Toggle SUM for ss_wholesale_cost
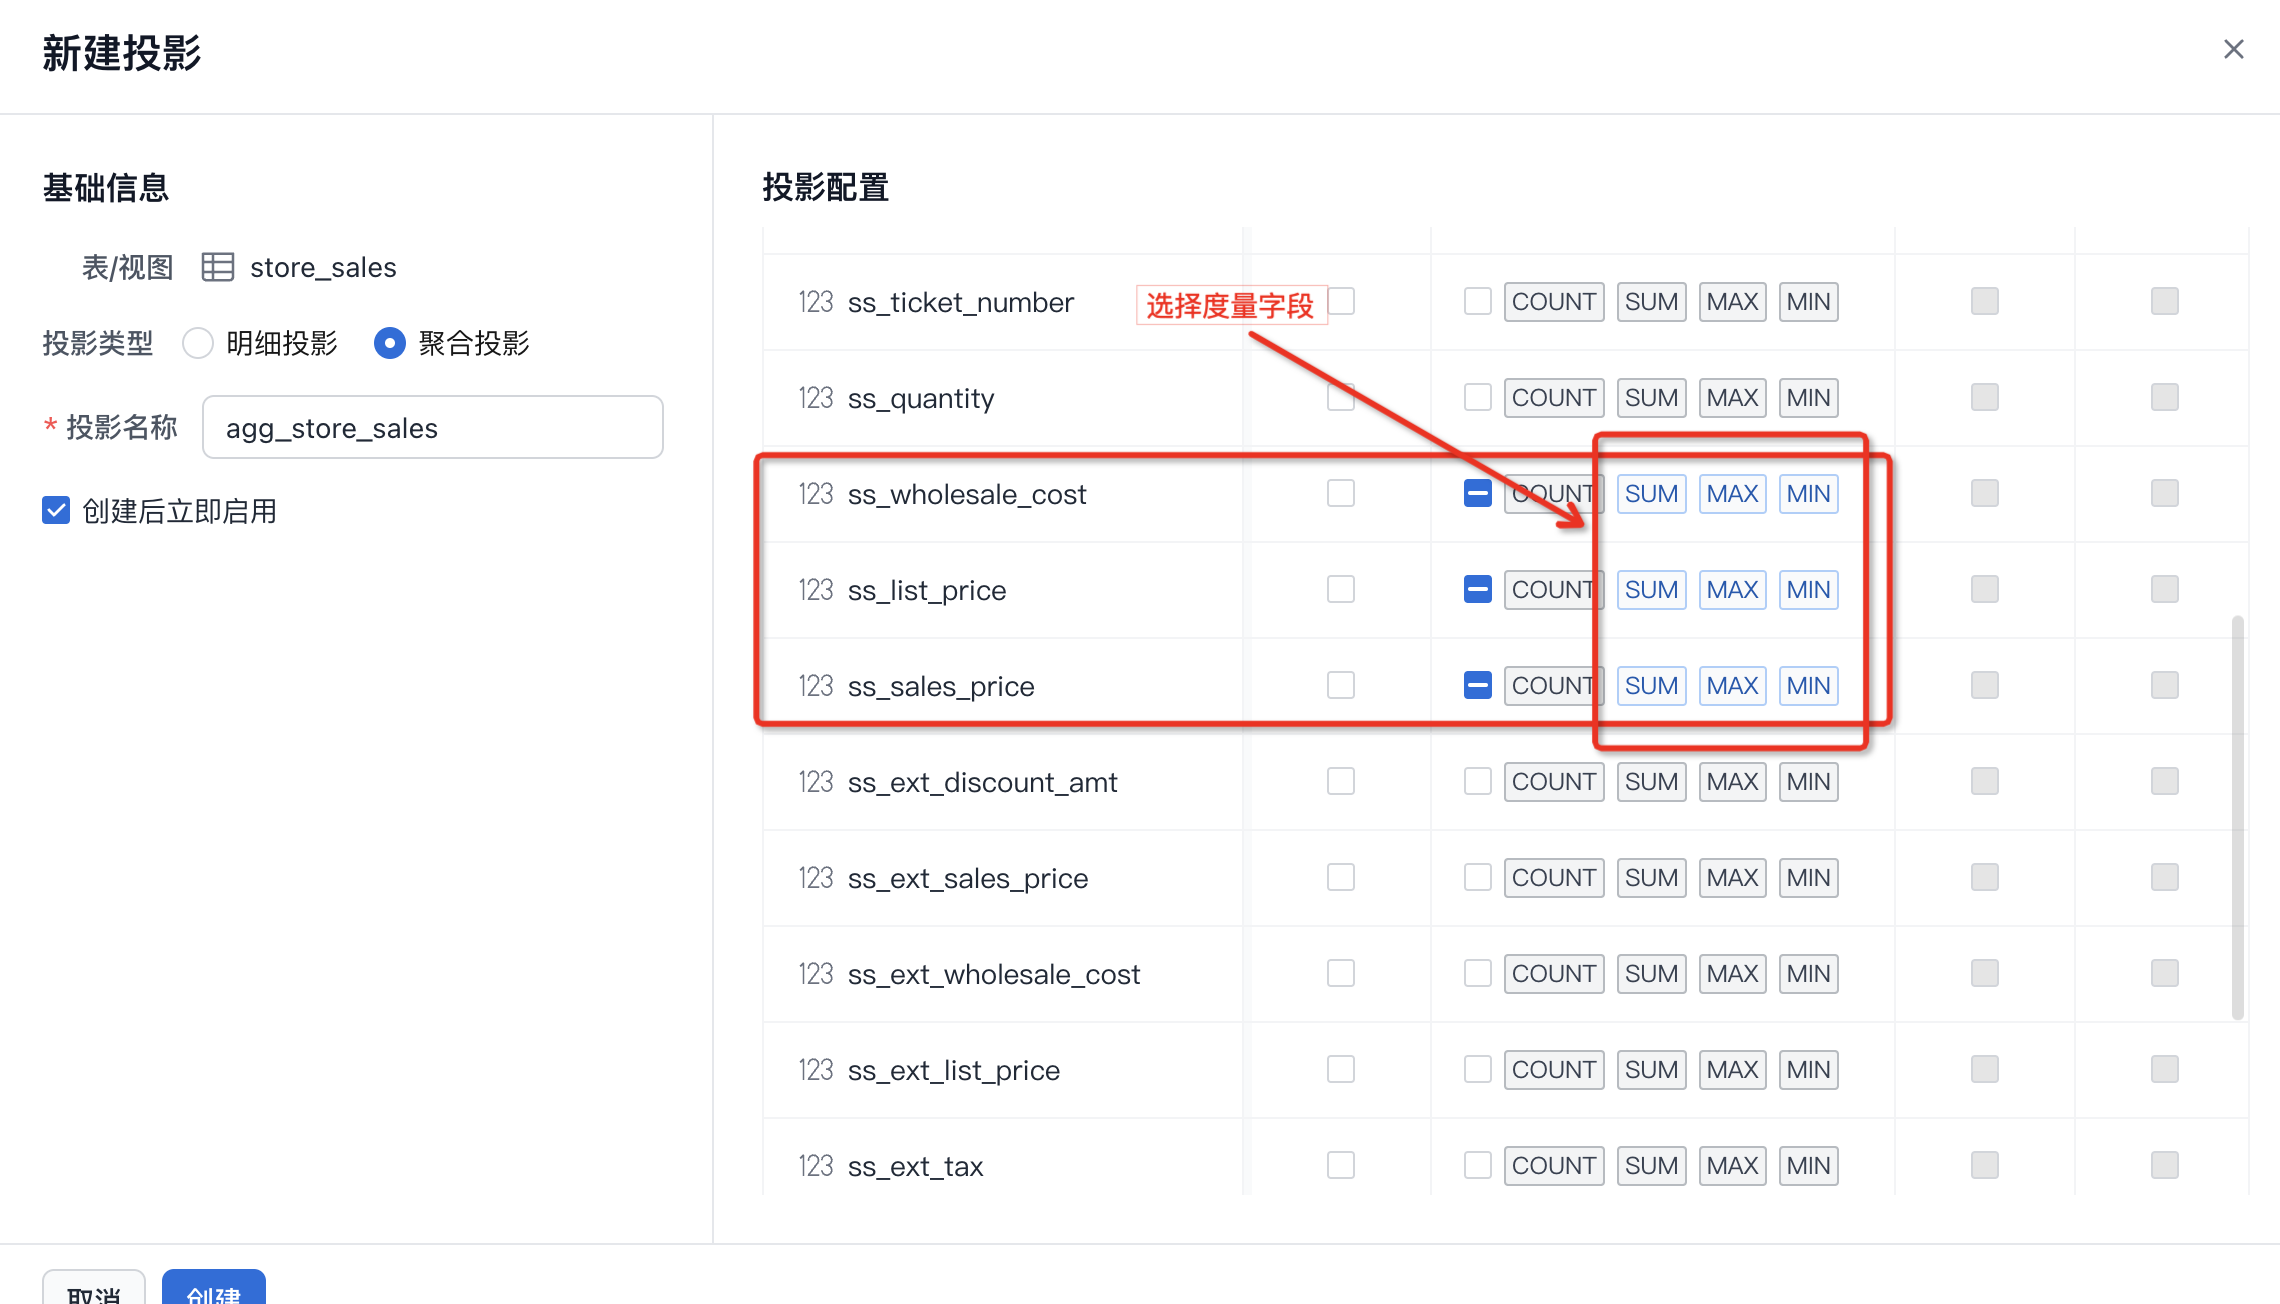The width and height of the screenshot is (2280, 1304). [1651, 494]
